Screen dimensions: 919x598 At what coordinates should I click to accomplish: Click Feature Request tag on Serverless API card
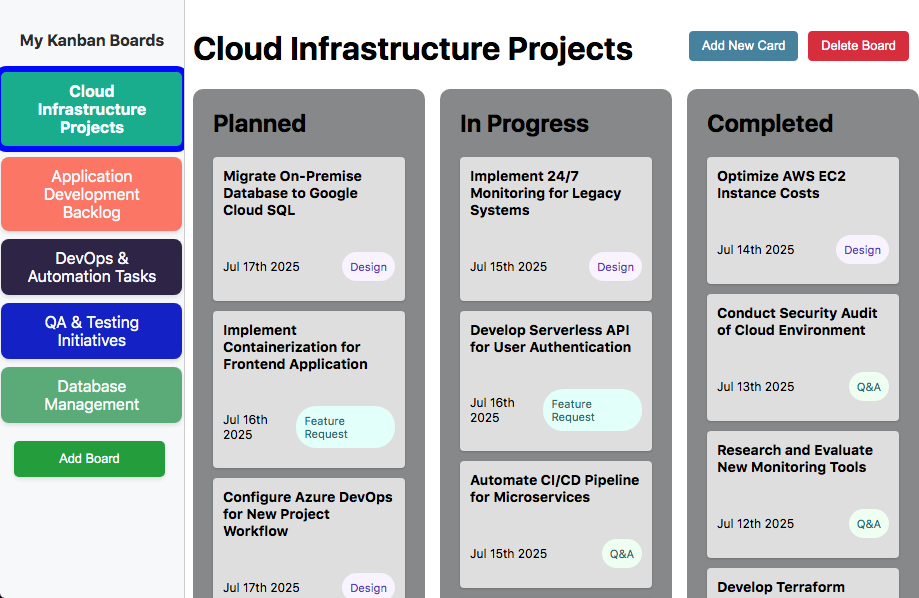pos(593,410)
